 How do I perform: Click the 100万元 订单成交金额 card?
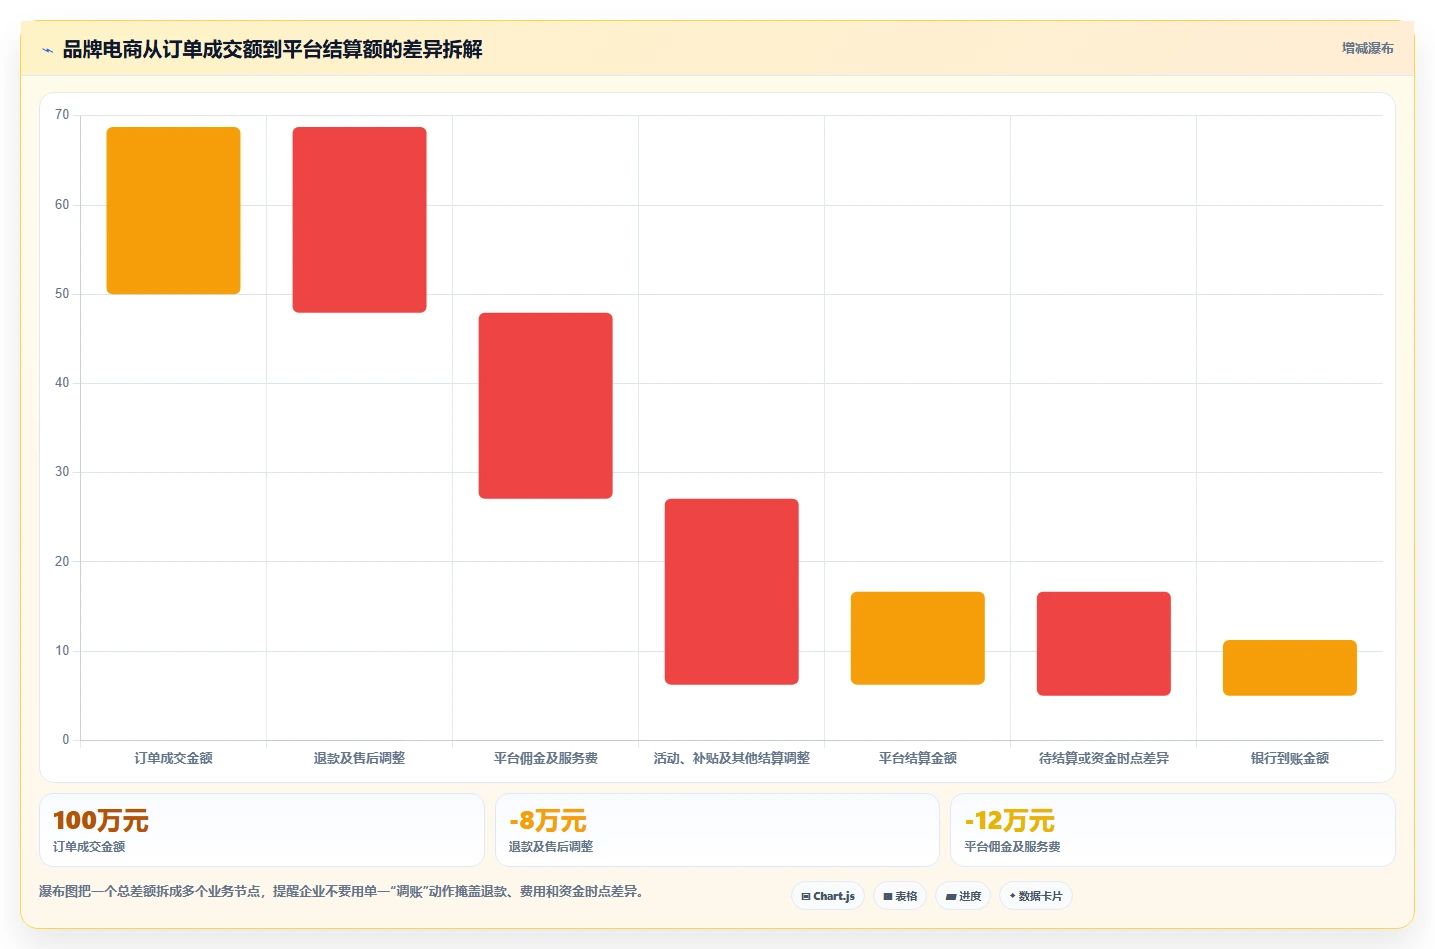click(262, 830)
